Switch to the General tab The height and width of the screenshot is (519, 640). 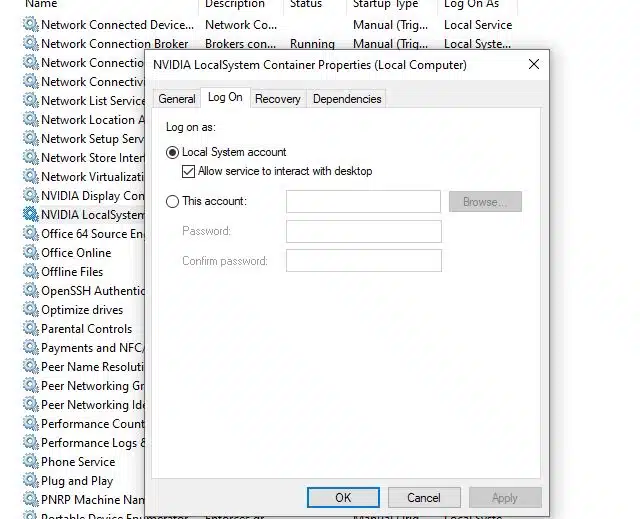[x=177, y=99]
